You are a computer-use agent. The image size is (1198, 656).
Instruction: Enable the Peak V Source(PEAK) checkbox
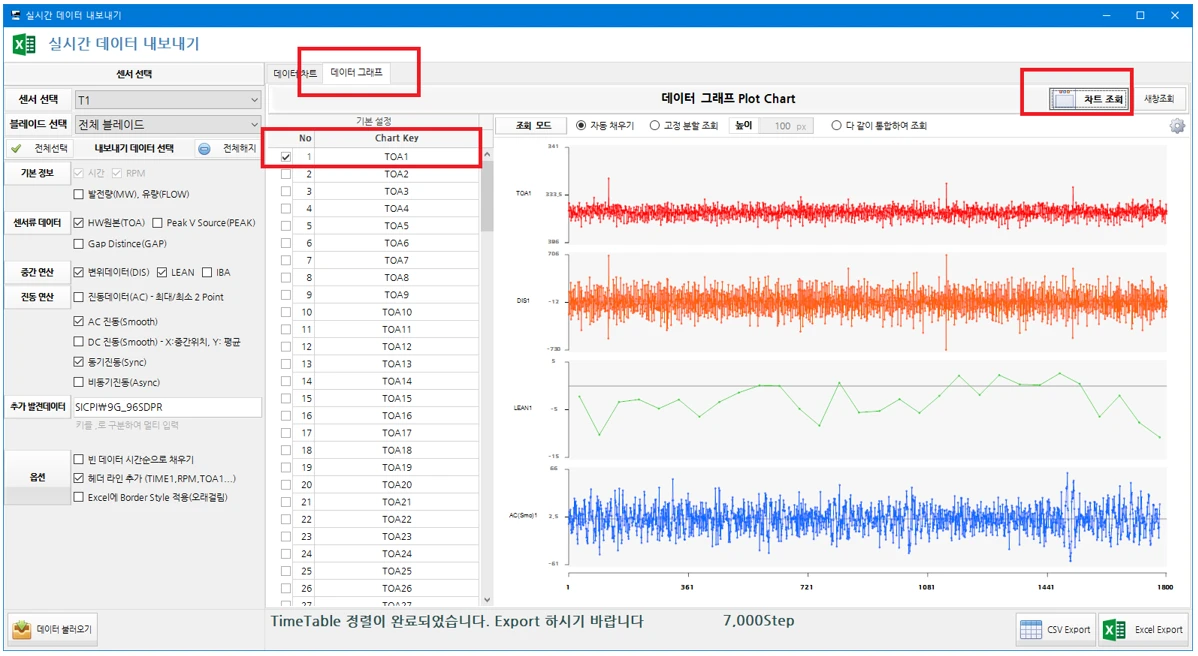(x=157, y=223)
